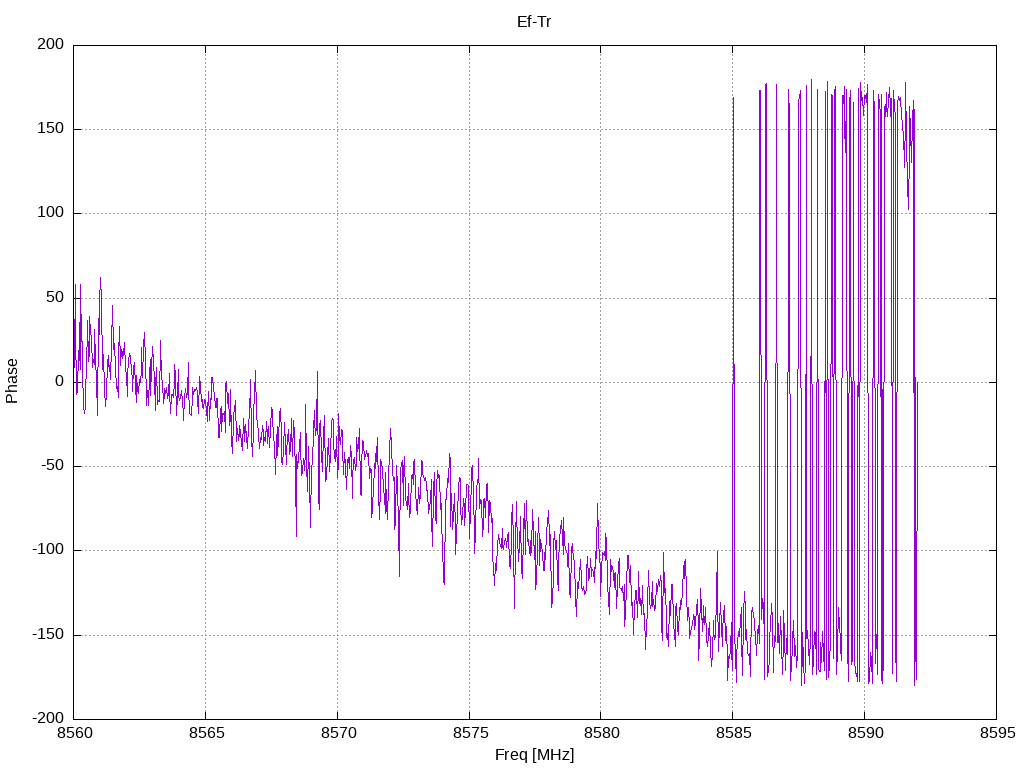Image resolution: width=1024 pixels, height=768 pixels.
Task: Click the y-axis tick label 150
Action: point(50,129)
